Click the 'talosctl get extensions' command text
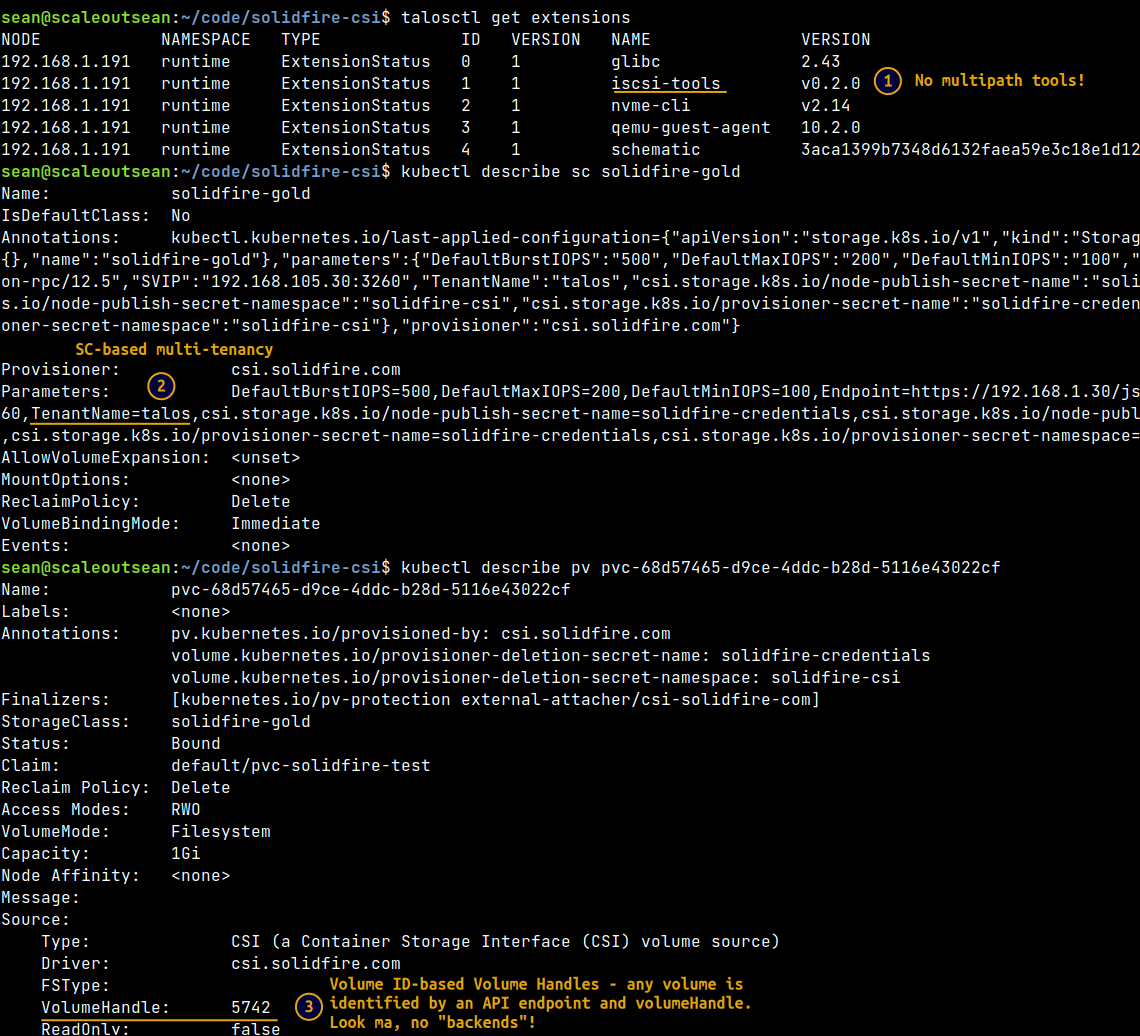 [x=515, y=17]
